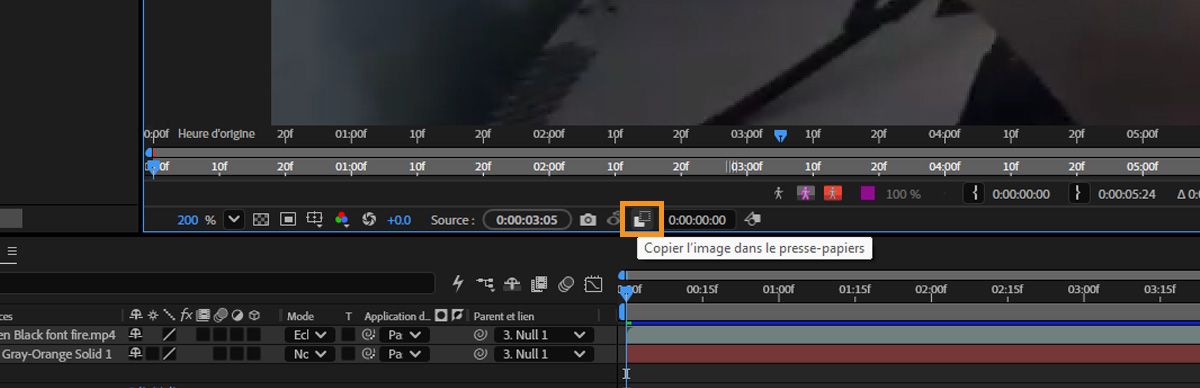This screenshot has width=1200, height=388.
Task: Set the in point with the { button
Action: [975, 193]
